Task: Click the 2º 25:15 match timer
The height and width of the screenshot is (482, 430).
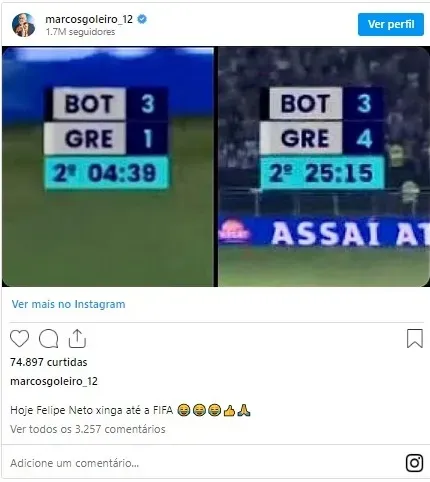Action: (322, 173)
